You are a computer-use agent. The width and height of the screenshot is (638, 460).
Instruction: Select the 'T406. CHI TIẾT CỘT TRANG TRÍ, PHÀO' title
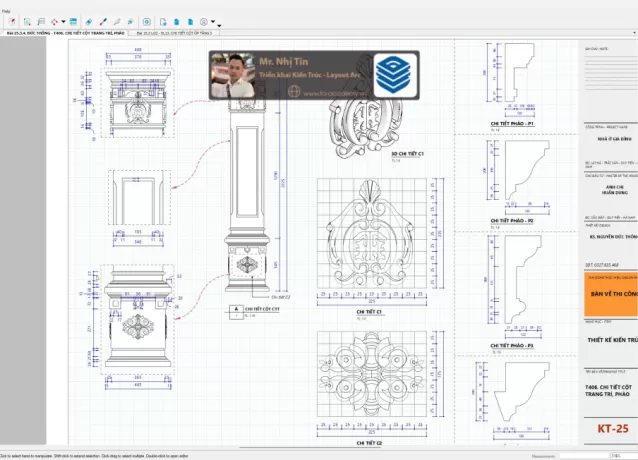click(609, 390)
